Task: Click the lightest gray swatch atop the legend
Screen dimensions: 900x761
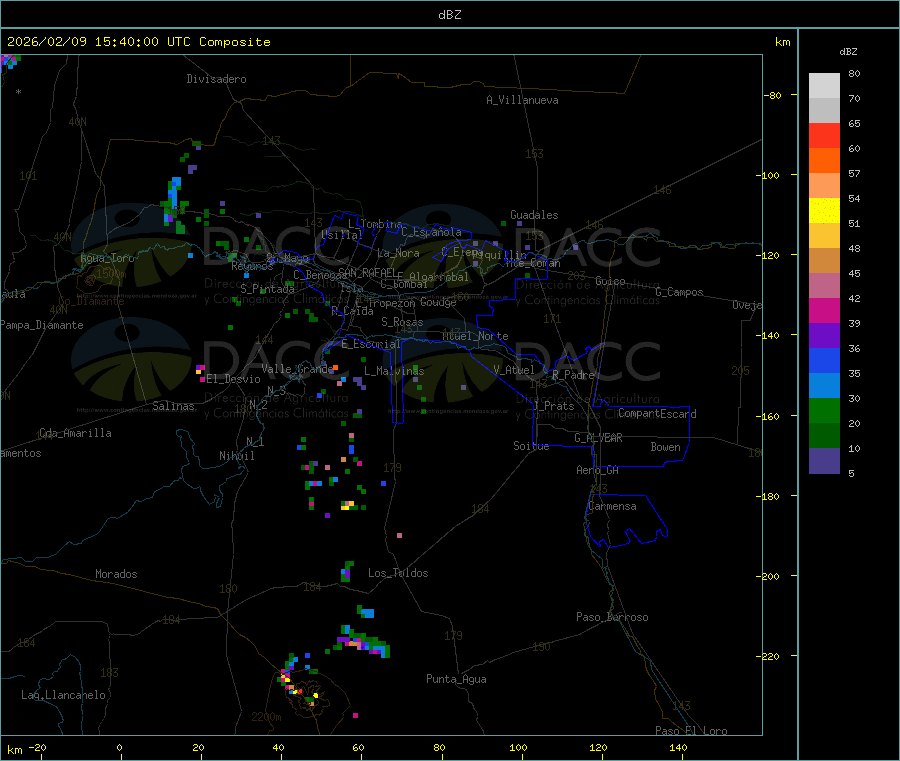Action: tap(824, 85)
